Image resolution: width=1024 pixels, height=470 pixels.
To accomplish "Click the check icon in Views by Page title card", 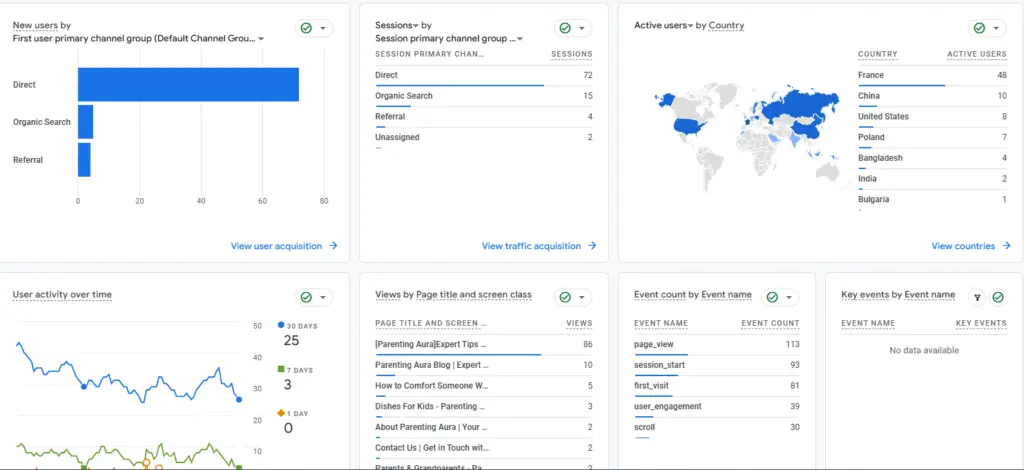I will pyautogui.click(x=565, y=297).
